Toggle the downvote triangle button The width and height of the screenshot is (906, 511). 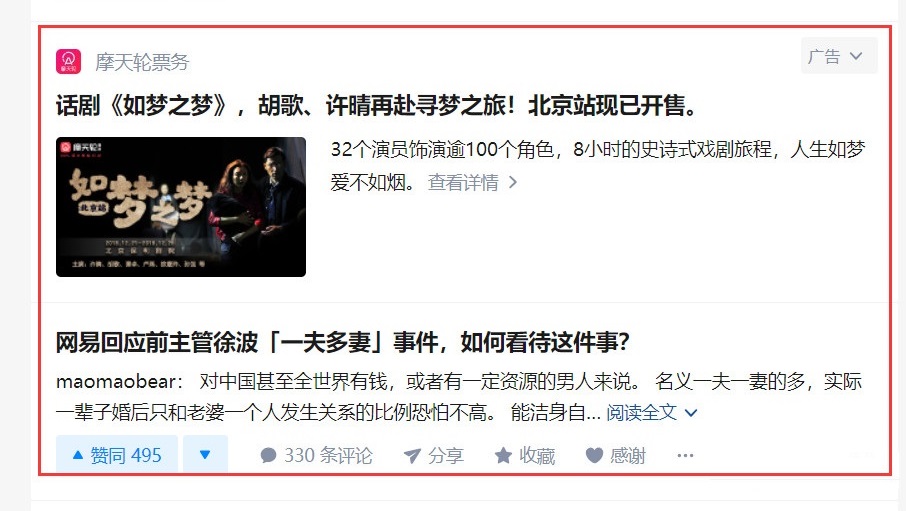(x=205, y=455)
